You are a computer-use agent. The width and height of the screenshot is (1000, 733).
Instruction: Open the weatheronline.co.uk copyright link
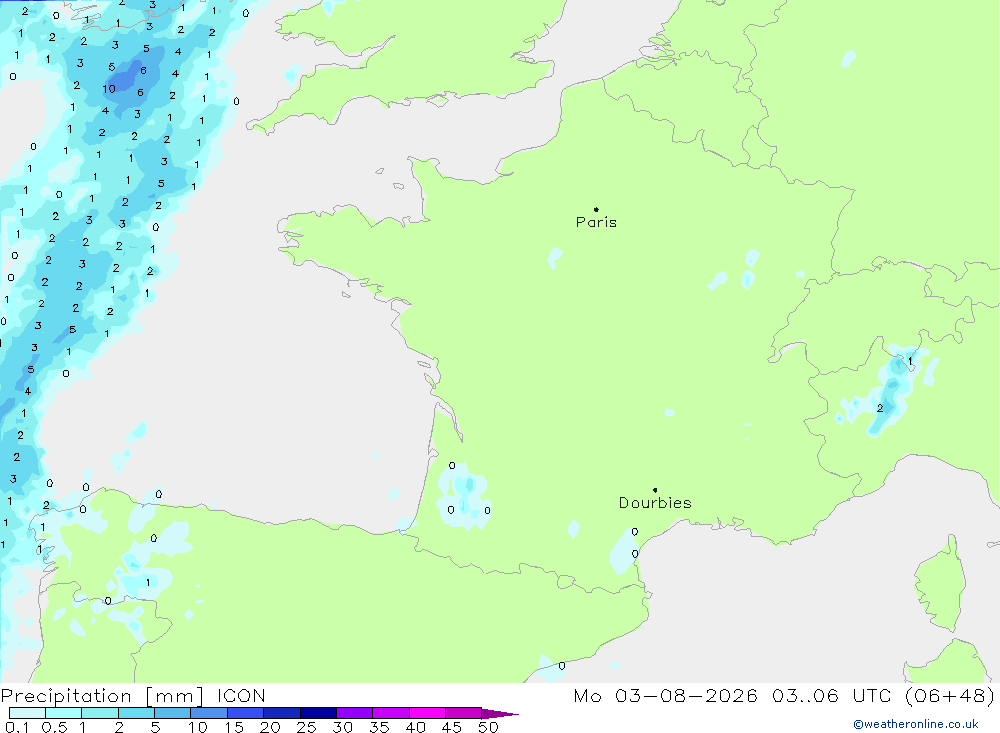click(x=916, y=724)
